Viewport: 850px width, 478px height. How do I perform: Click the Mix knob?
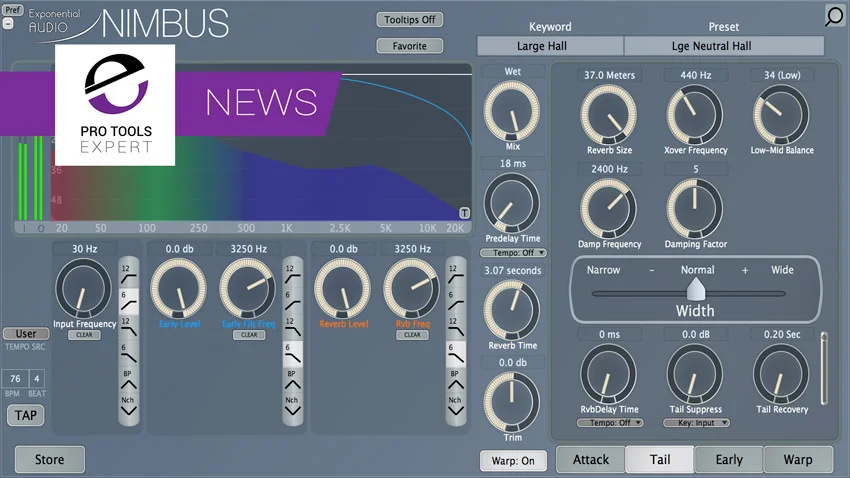[511, 111]
